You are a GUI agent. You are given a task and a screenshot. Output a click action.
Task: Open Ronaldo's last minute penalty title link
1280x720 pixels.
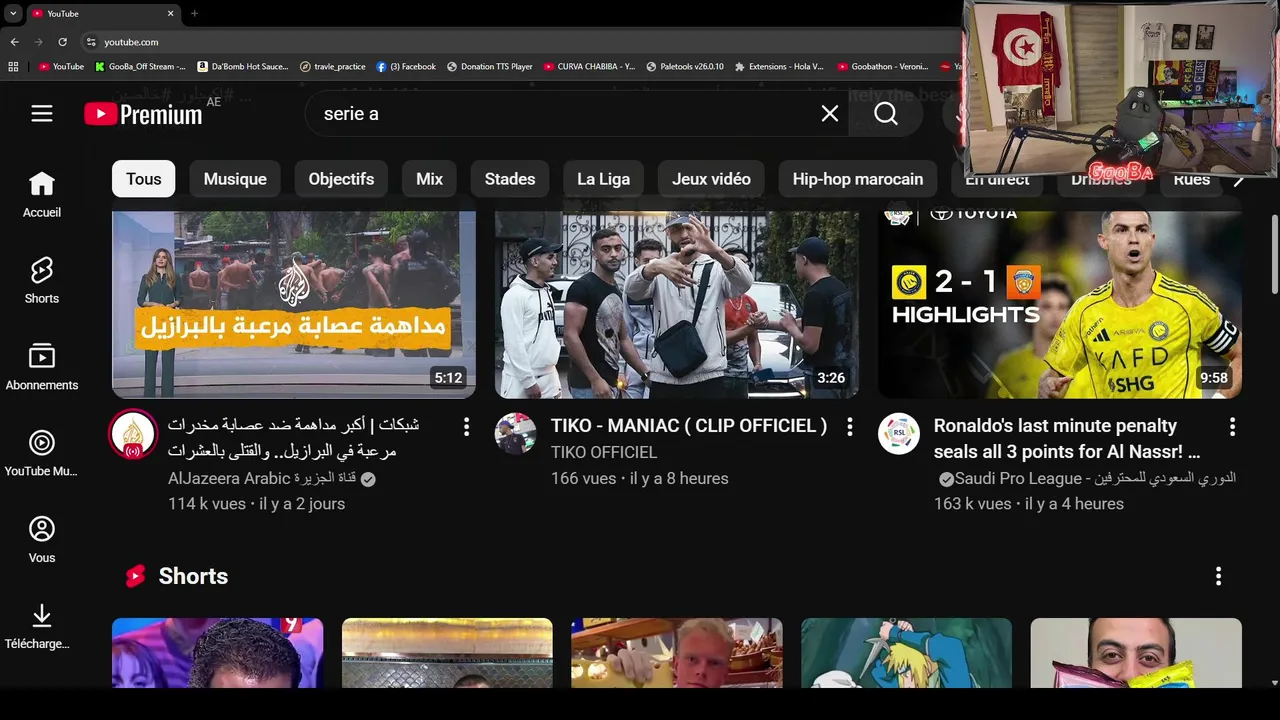point(1067,439)
